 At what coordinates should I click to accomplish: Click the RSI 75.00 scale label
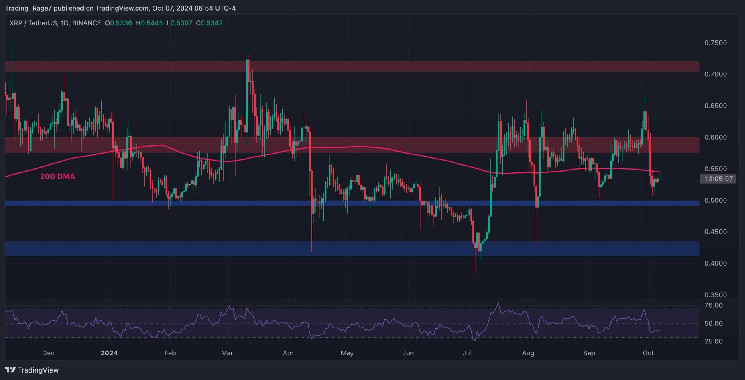click(716, 306)
